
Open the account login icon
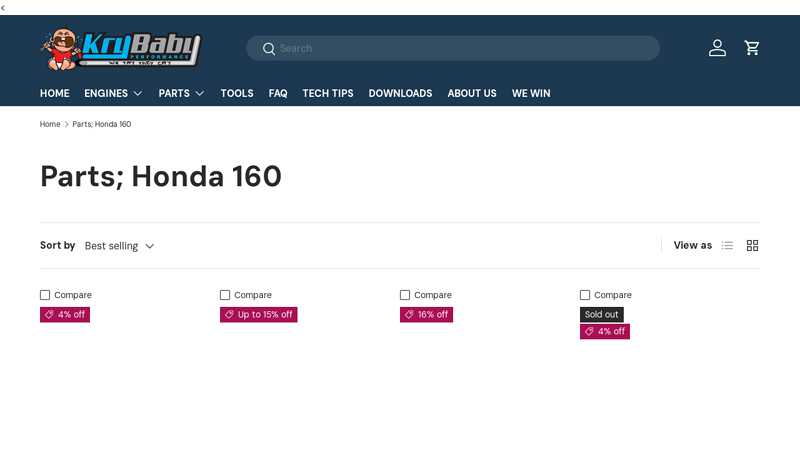717,48
